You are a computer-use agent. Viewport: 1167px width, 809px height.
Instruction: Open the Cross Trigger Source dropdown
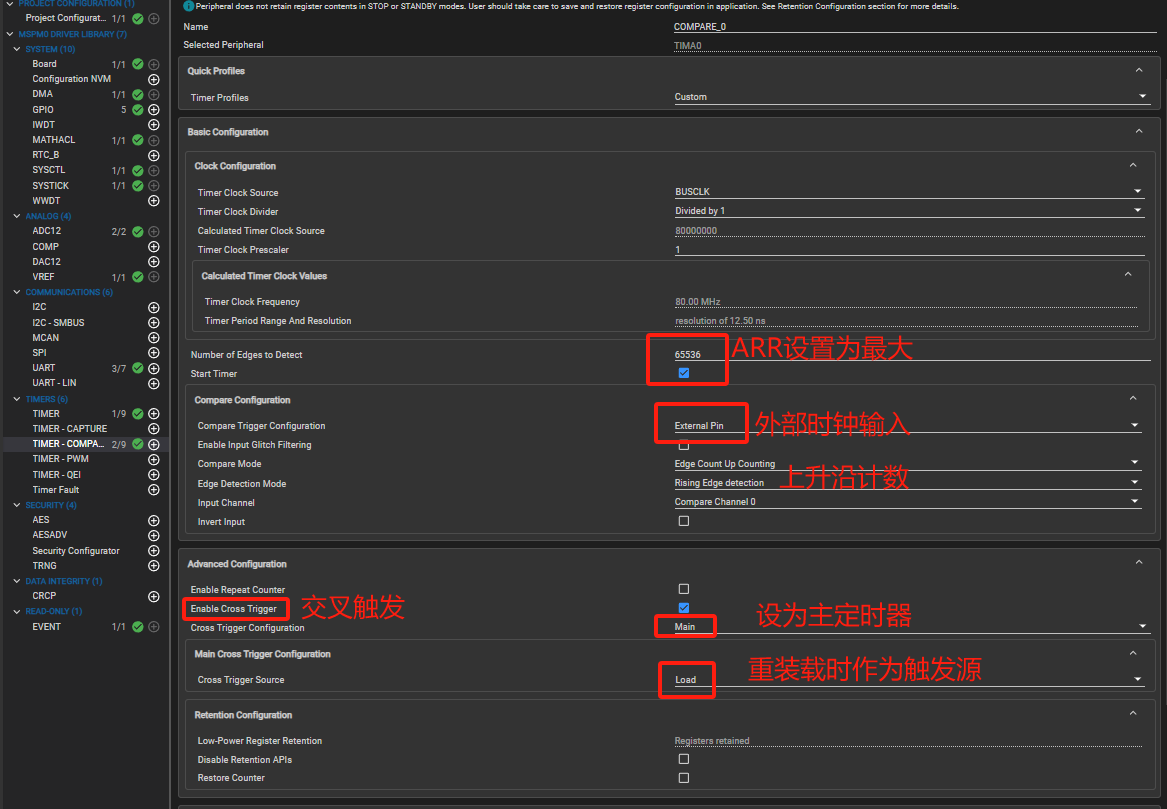pos(908,680)
